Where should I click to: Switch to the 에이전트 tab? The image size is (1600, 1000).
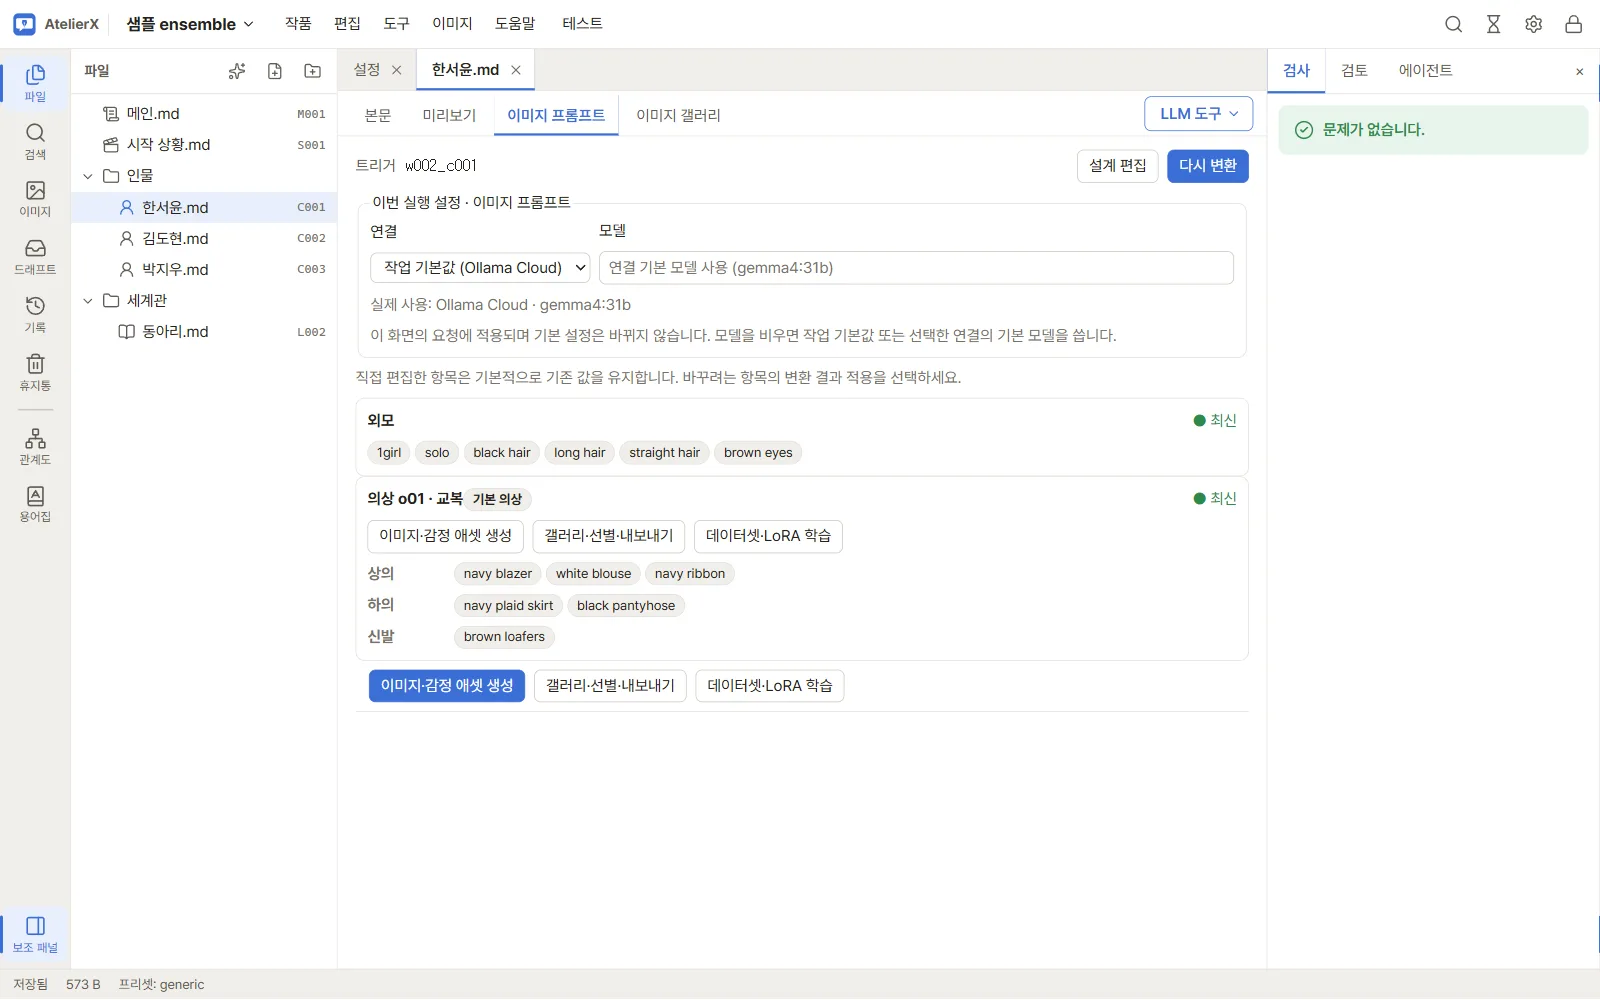(x=1425, y=71)
